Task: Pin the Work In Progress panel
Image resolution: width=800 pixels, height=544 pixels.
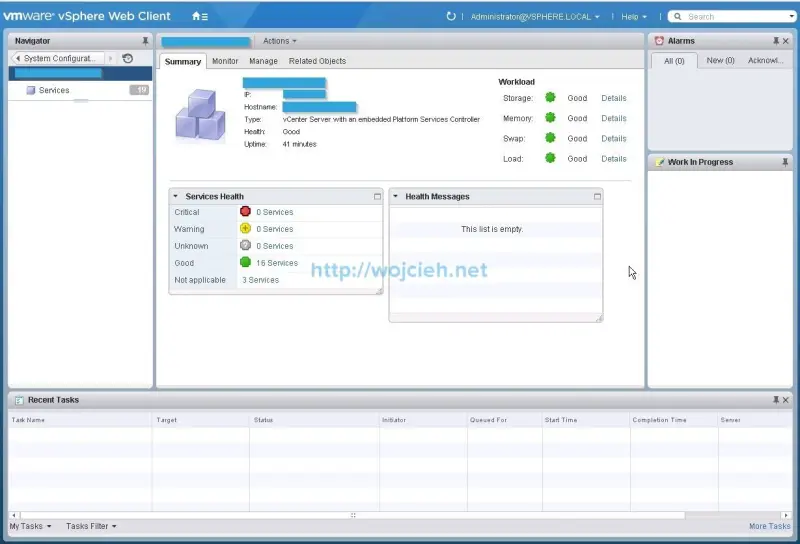Action: click(785, 162)
